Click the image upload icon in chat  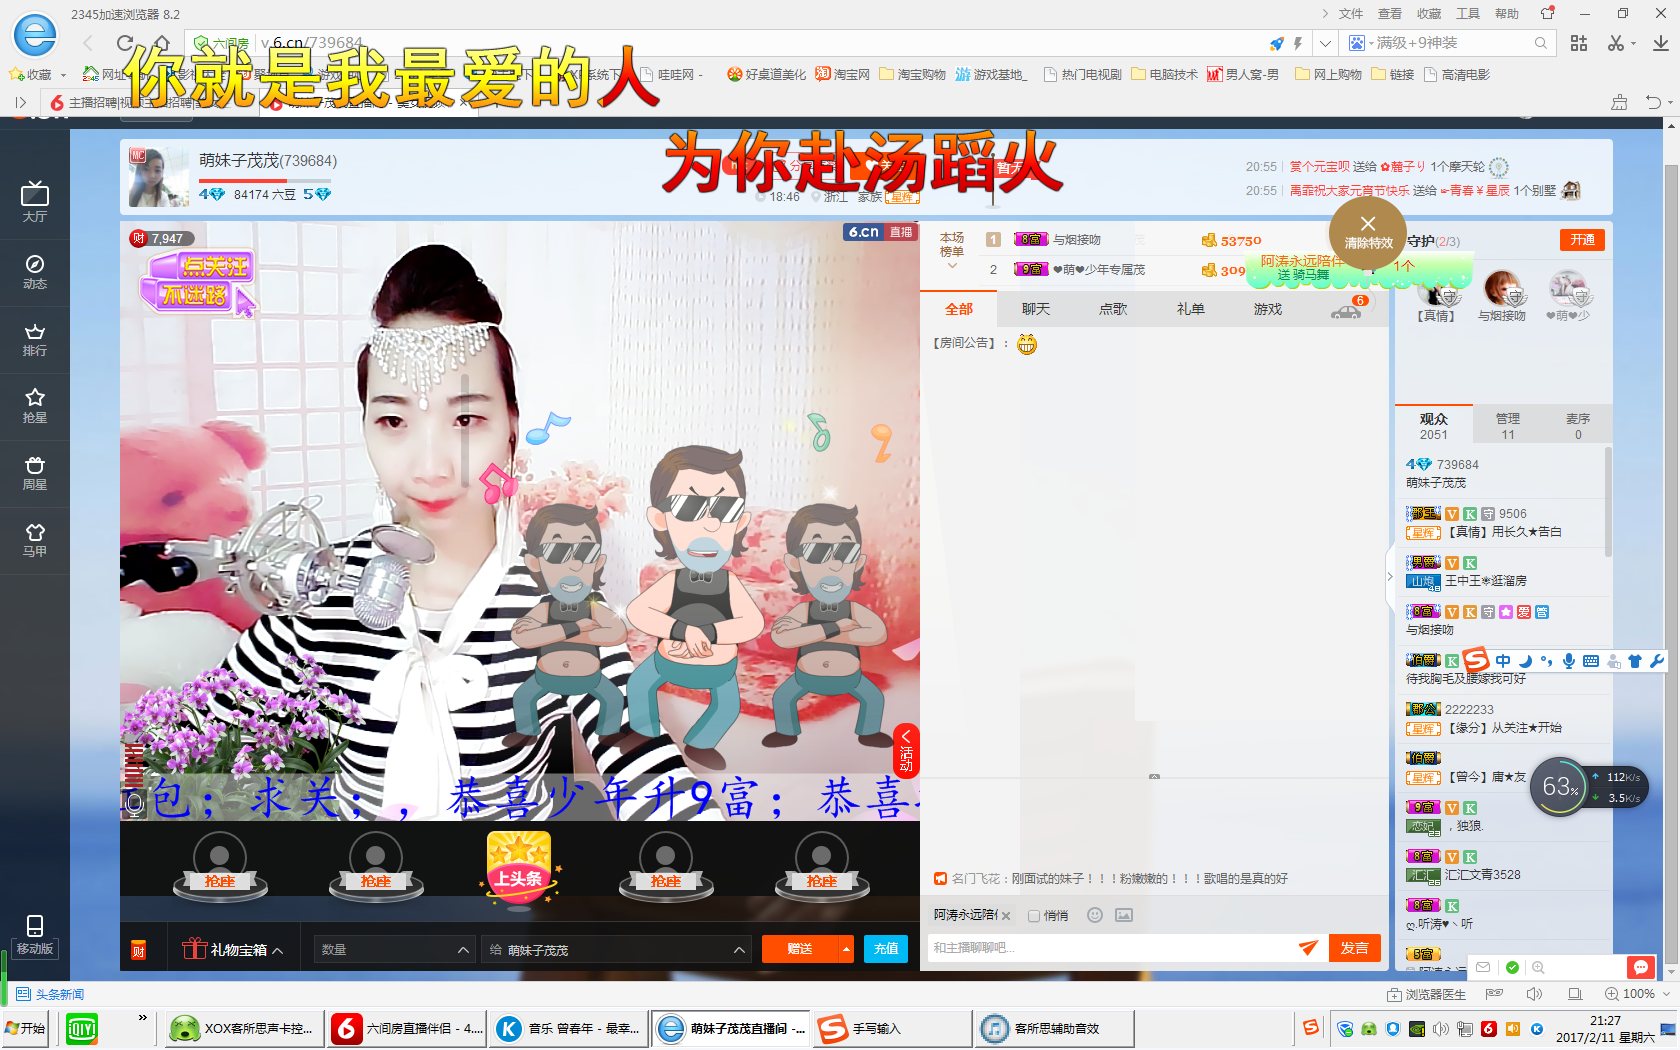coord(1124,915)
